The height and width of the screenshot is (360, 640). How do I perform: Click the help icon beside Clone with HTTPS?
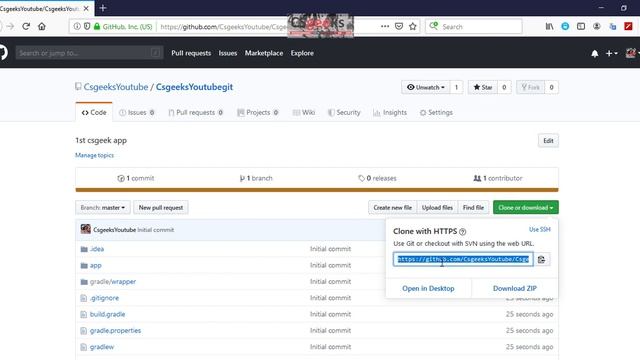pyautogui.click(x=462, y=232)
